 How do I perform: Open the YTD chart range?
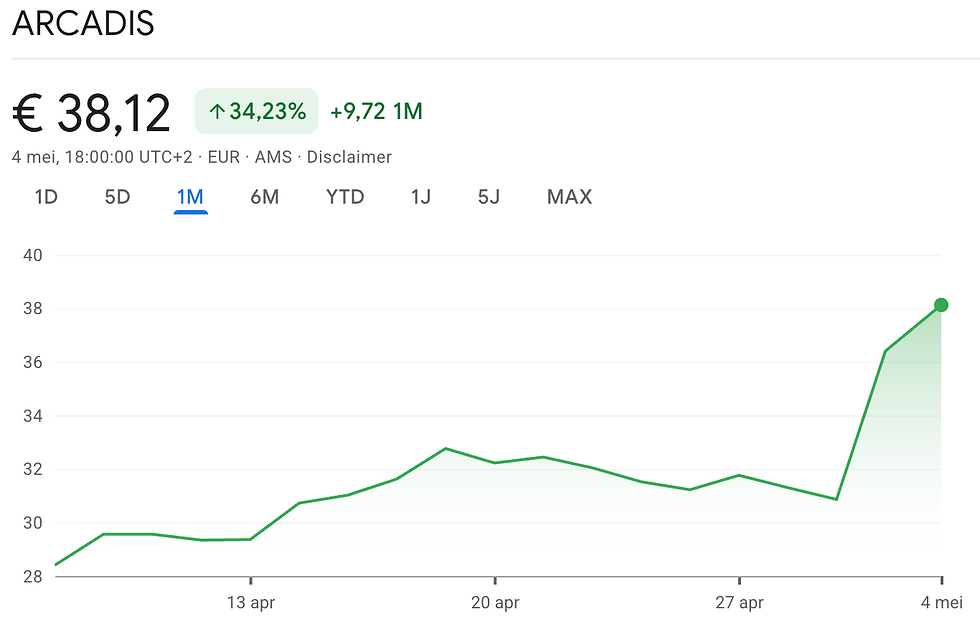345,197
